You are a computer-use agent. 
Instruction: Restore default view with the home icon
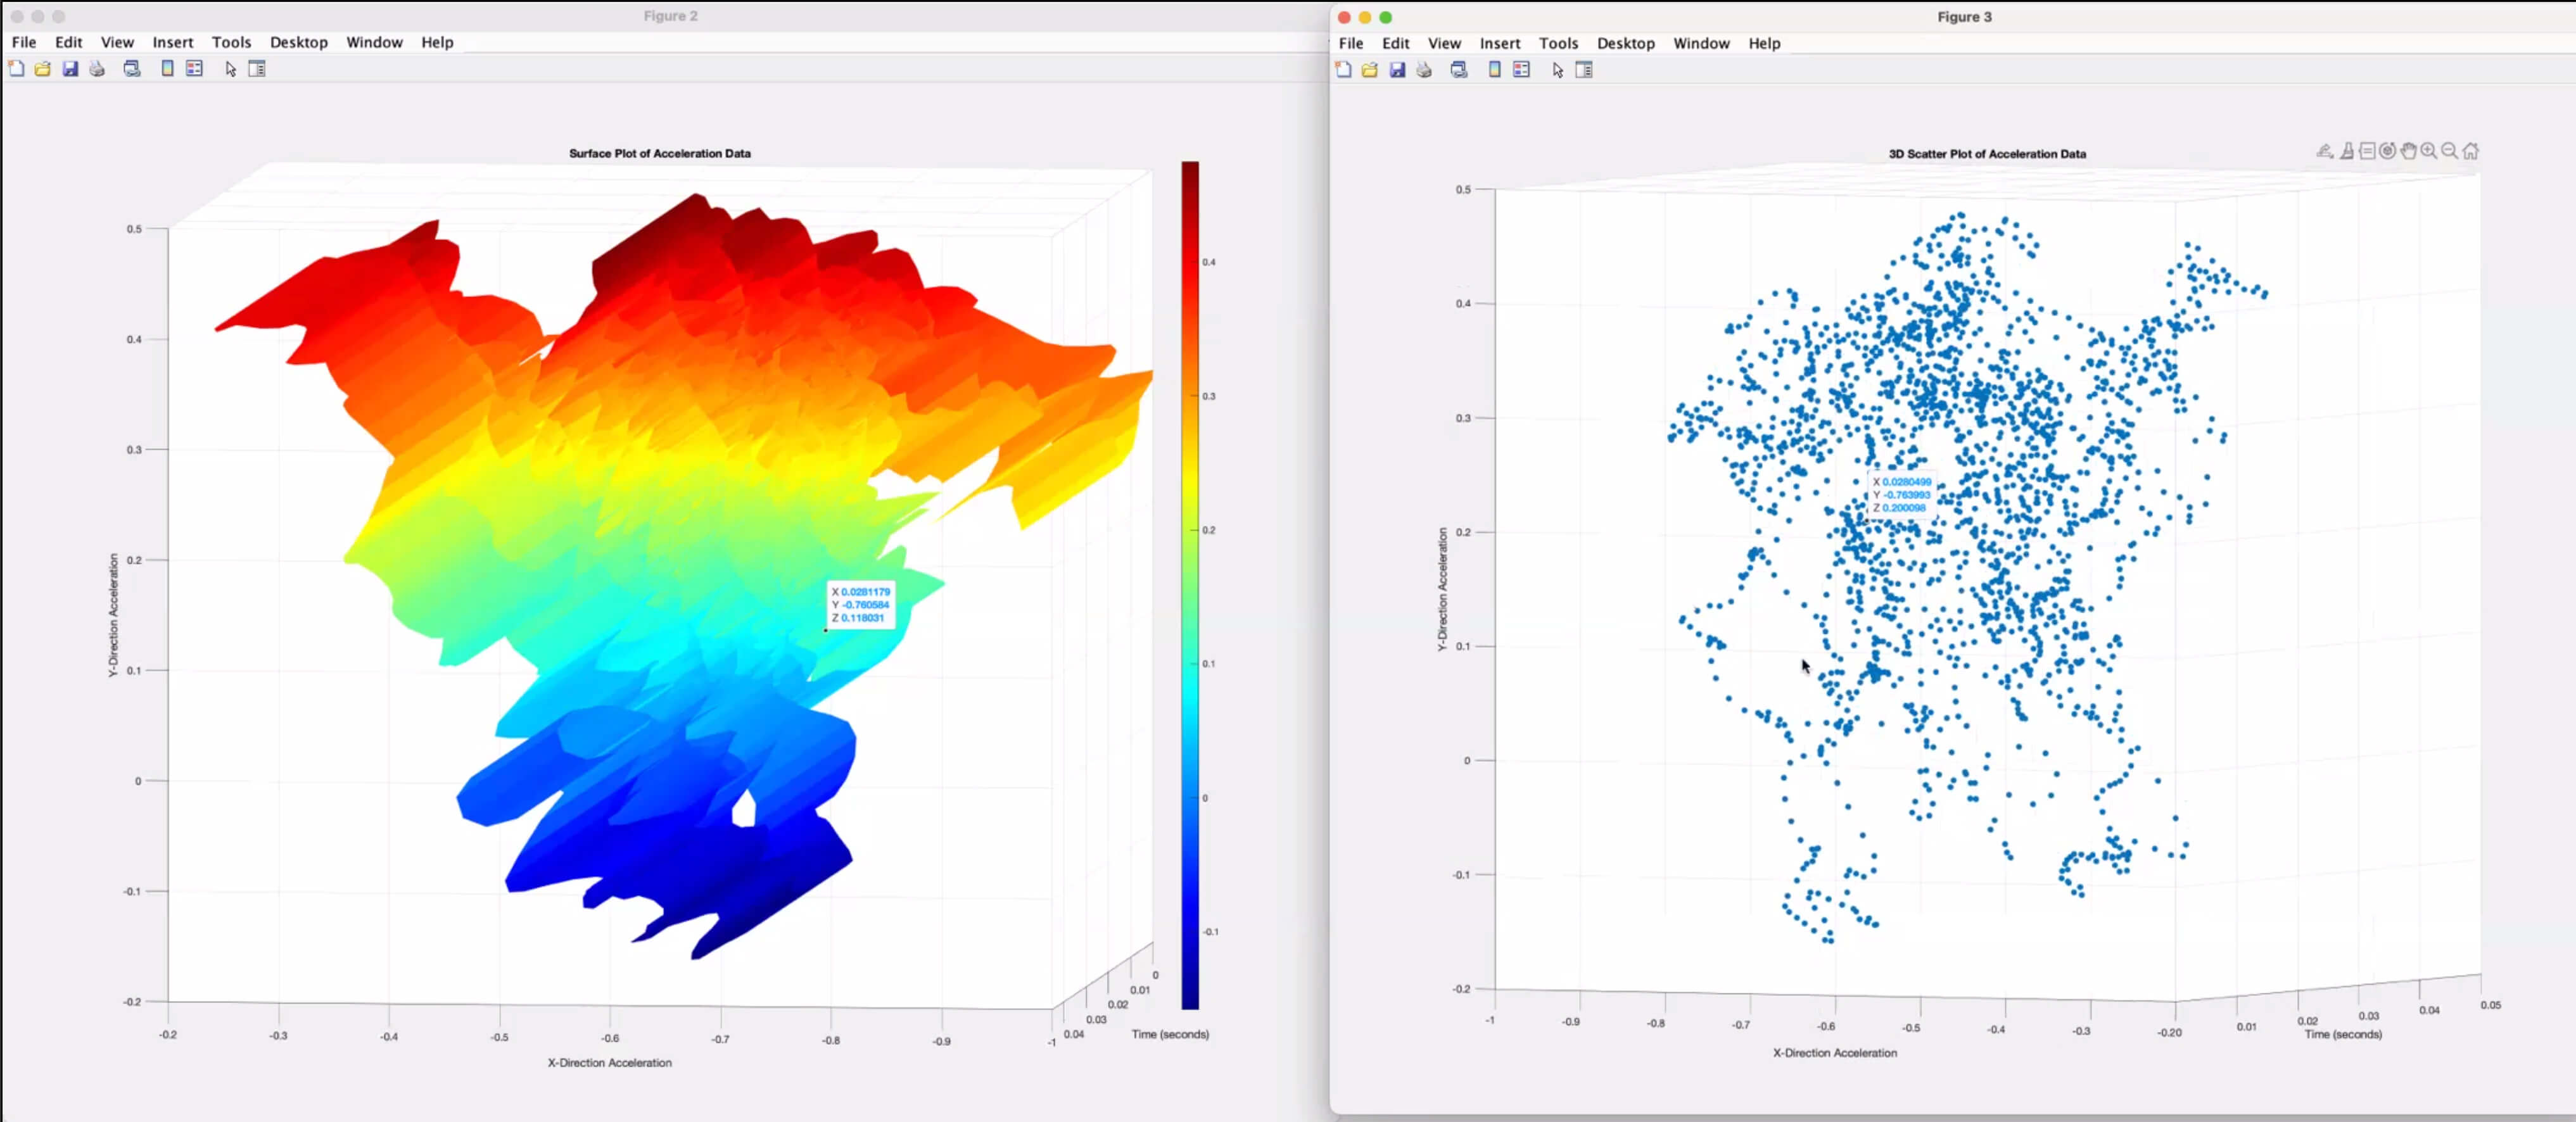click(2472, 150)
